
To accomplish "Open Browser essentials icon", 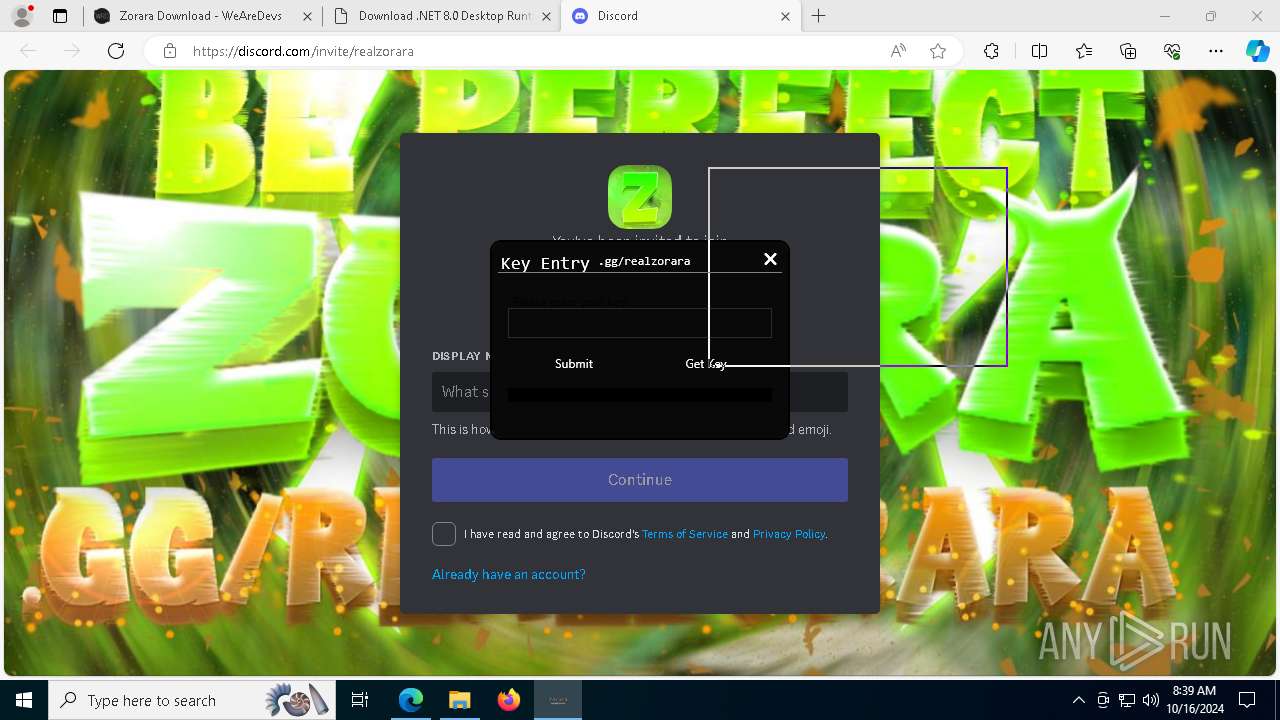I will coord(1172,51).
